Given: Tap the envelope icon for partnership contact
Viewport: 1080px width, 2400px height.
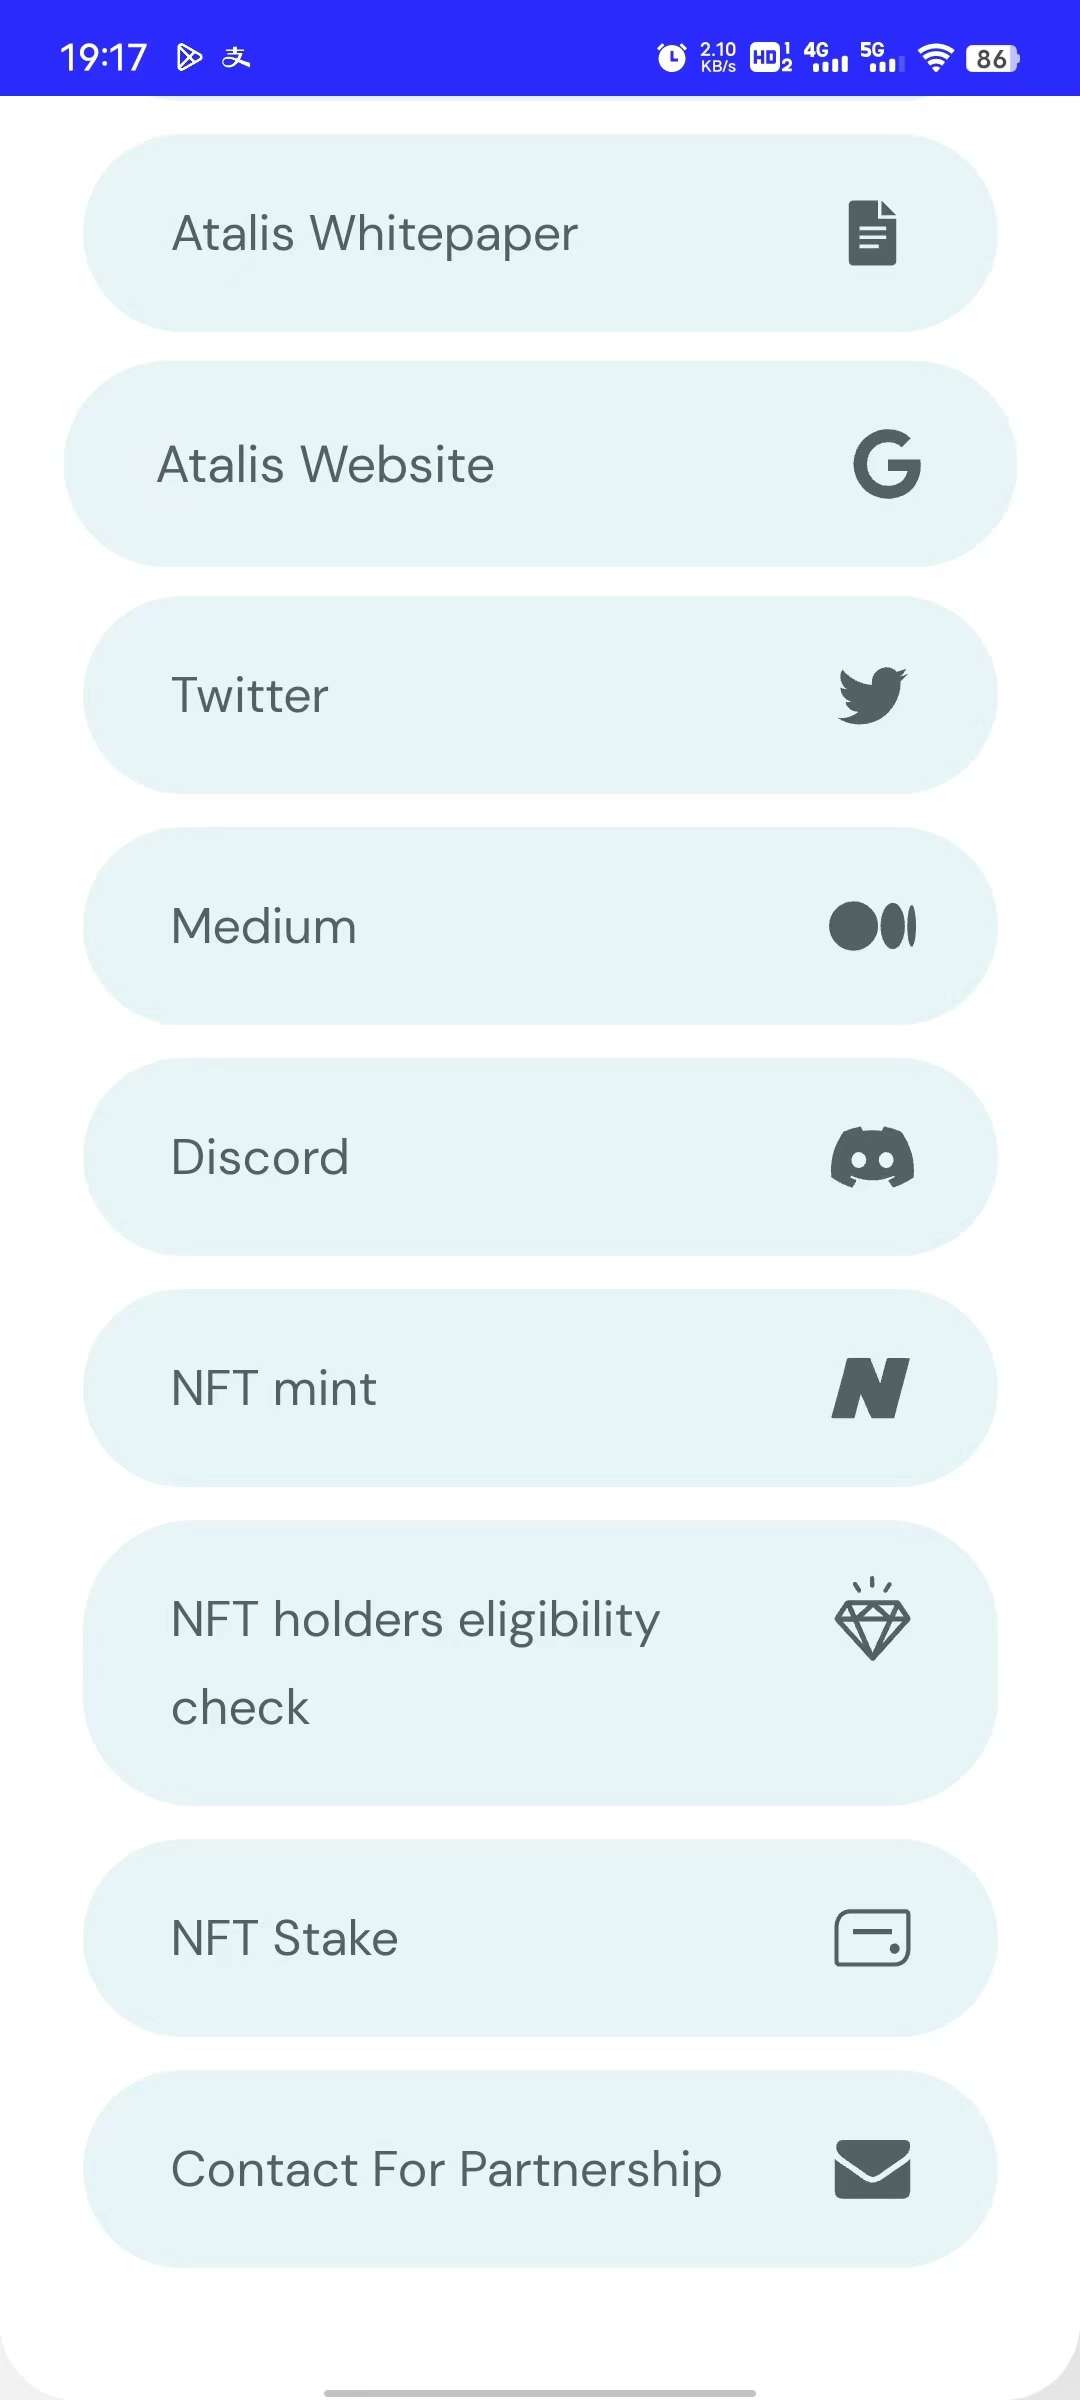Looking at the screenshot, I should [x=872, y=2169].
